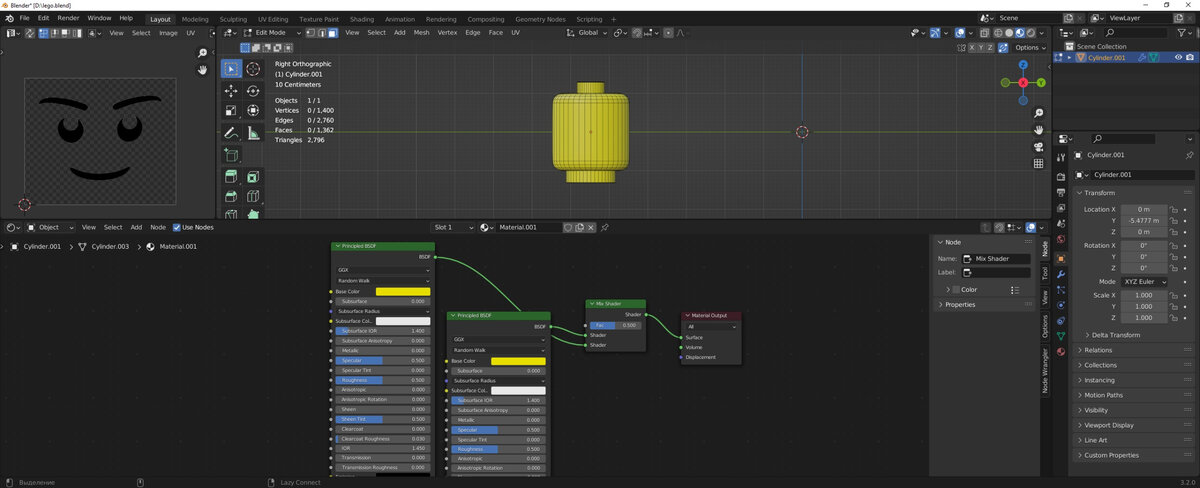
Task: Expand the Delta Transform section
Action: pos(1116,335)
